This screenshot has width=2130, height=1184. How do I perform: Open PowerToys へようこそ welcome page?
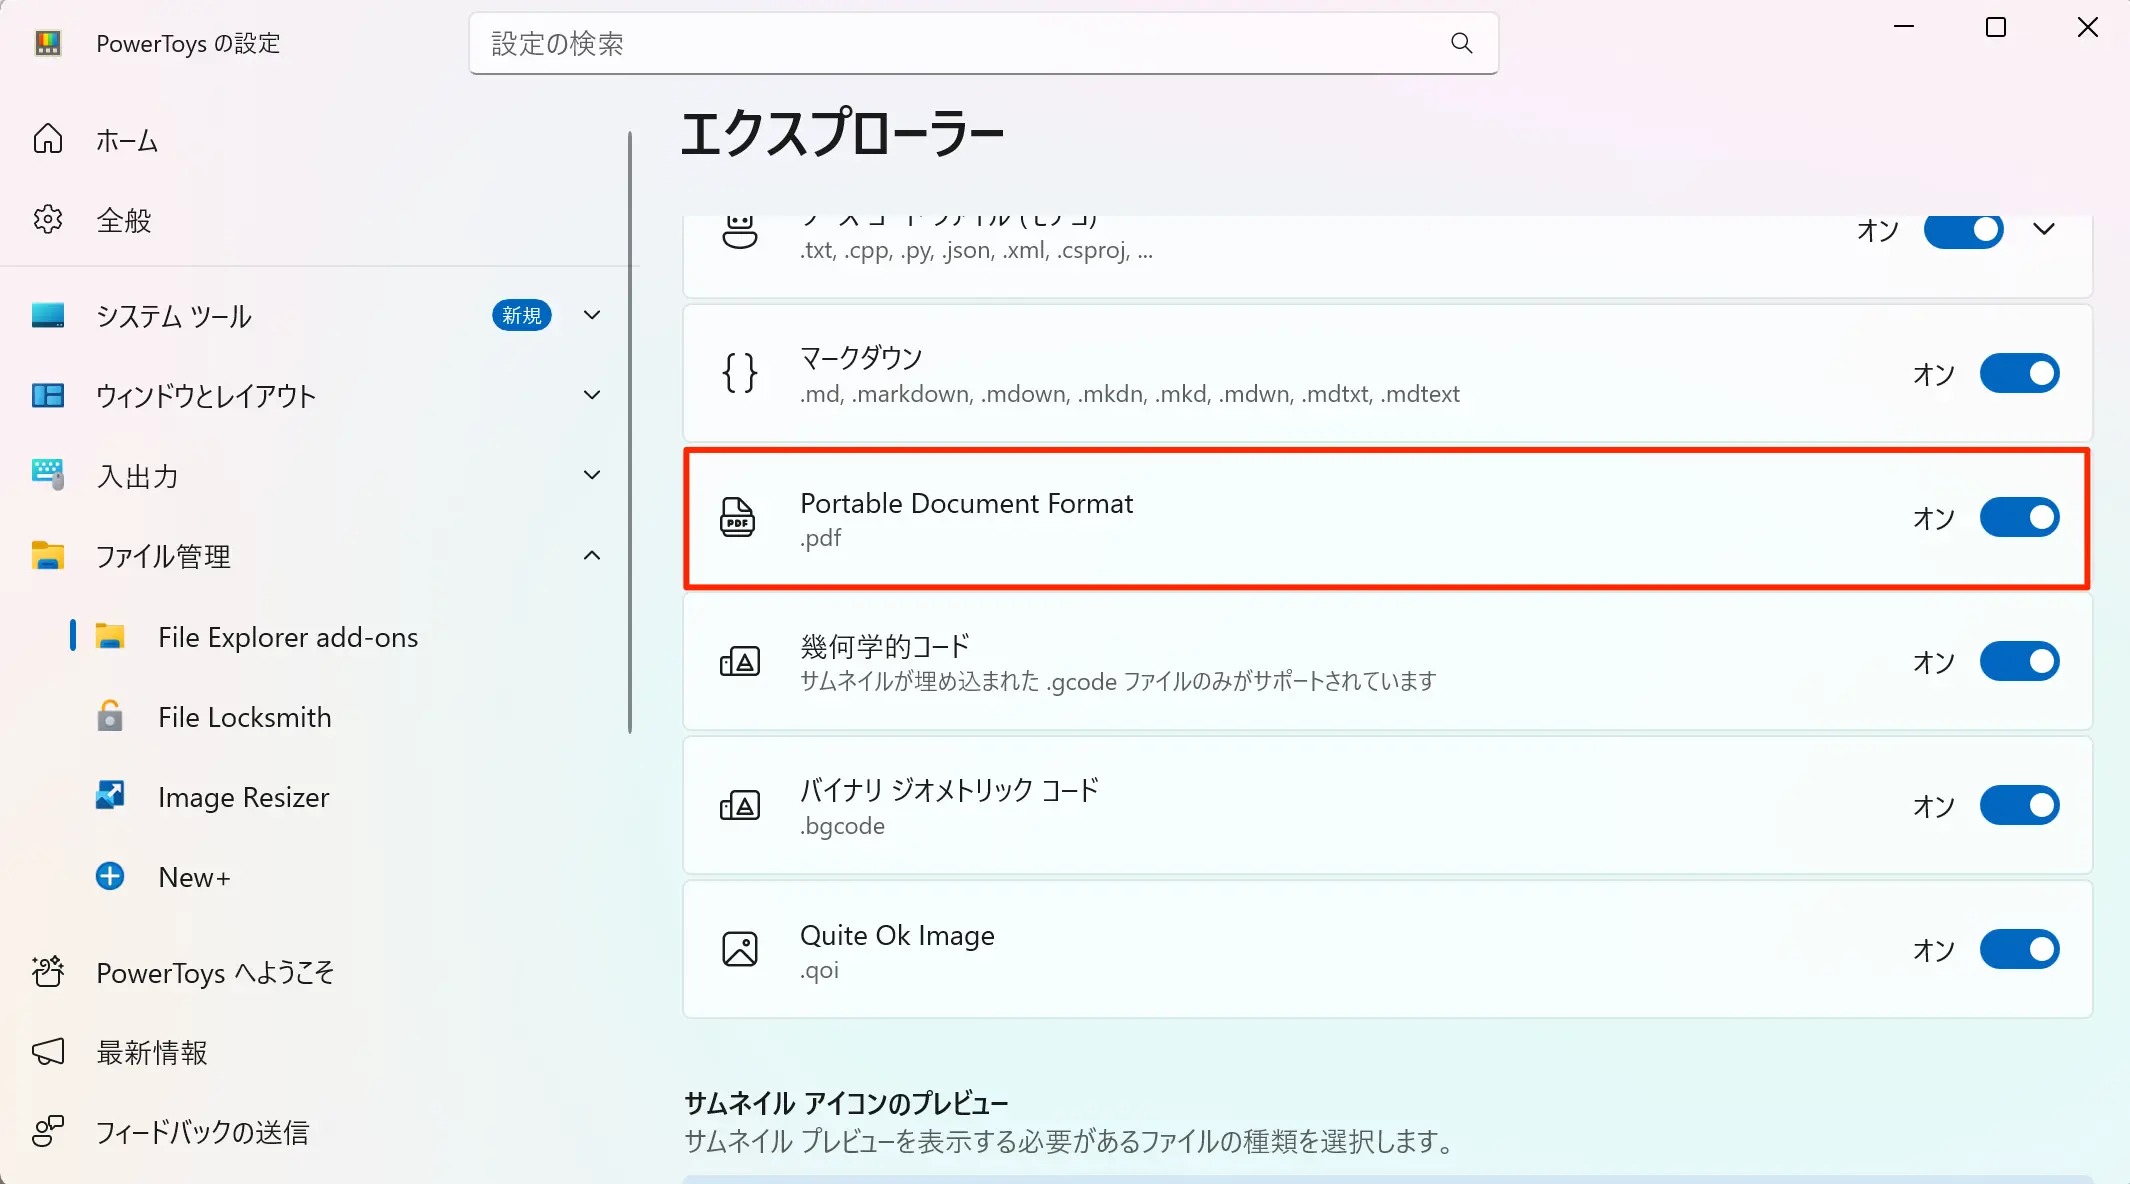point(214,972)
